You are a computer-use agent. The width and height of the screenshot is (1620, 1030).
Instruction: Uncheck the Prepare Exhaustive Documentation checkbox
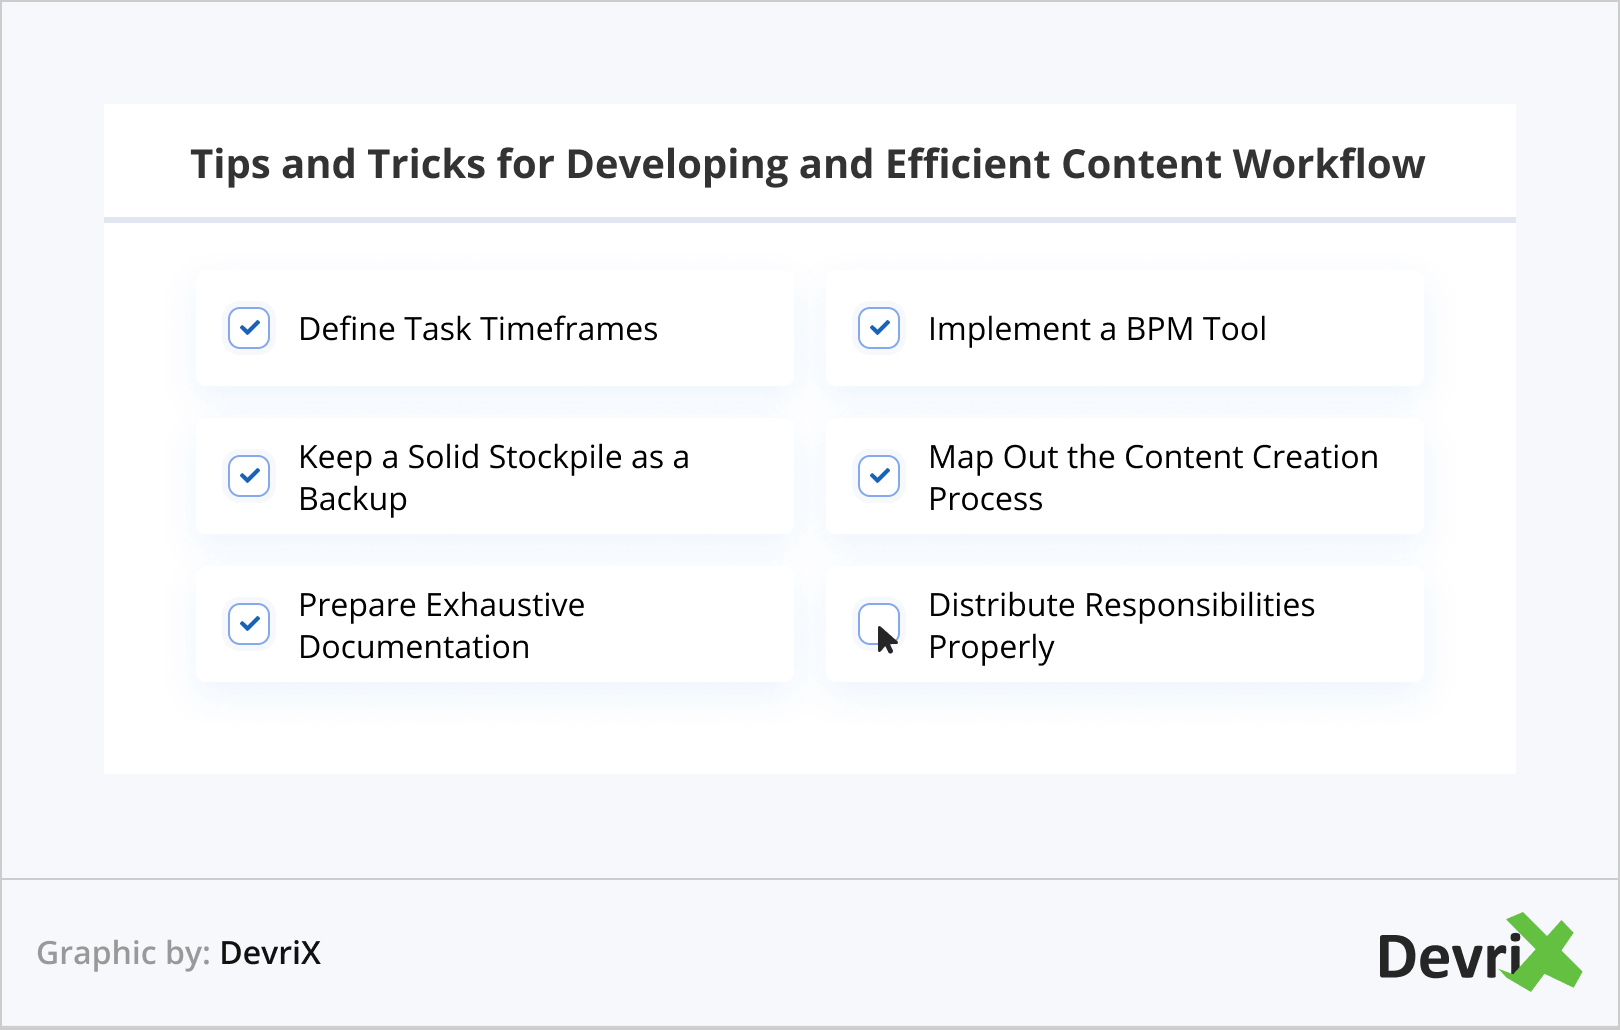[249, 624]
